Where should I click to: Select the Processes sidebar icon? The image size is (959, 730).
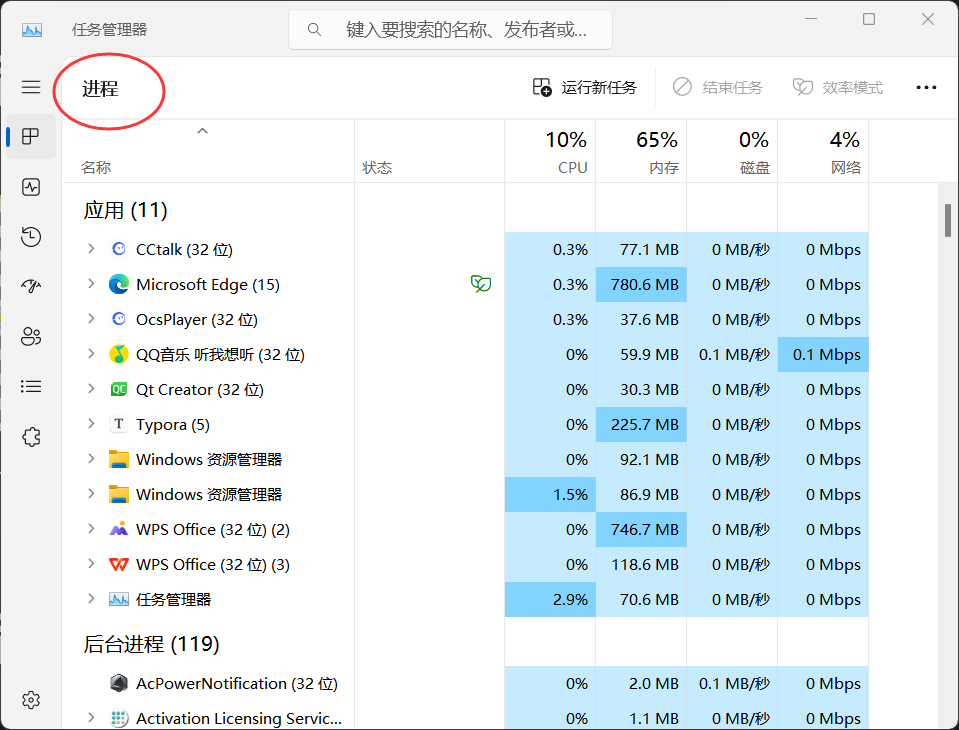31,136
